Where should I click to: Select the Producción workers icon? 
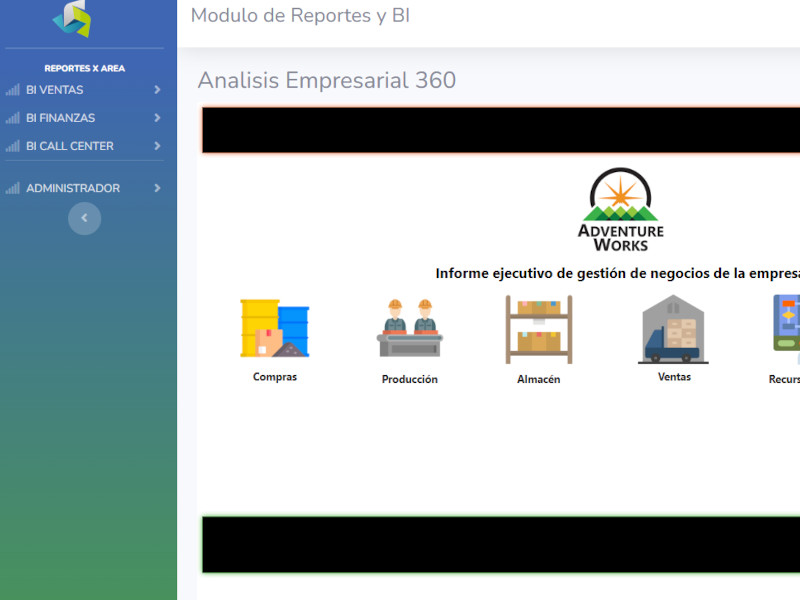pyautogui.click(x=410, y=328)
